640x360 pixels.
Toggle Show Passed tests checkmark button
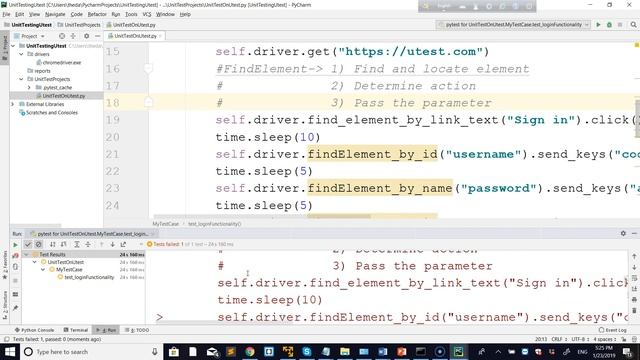[28, 244]
